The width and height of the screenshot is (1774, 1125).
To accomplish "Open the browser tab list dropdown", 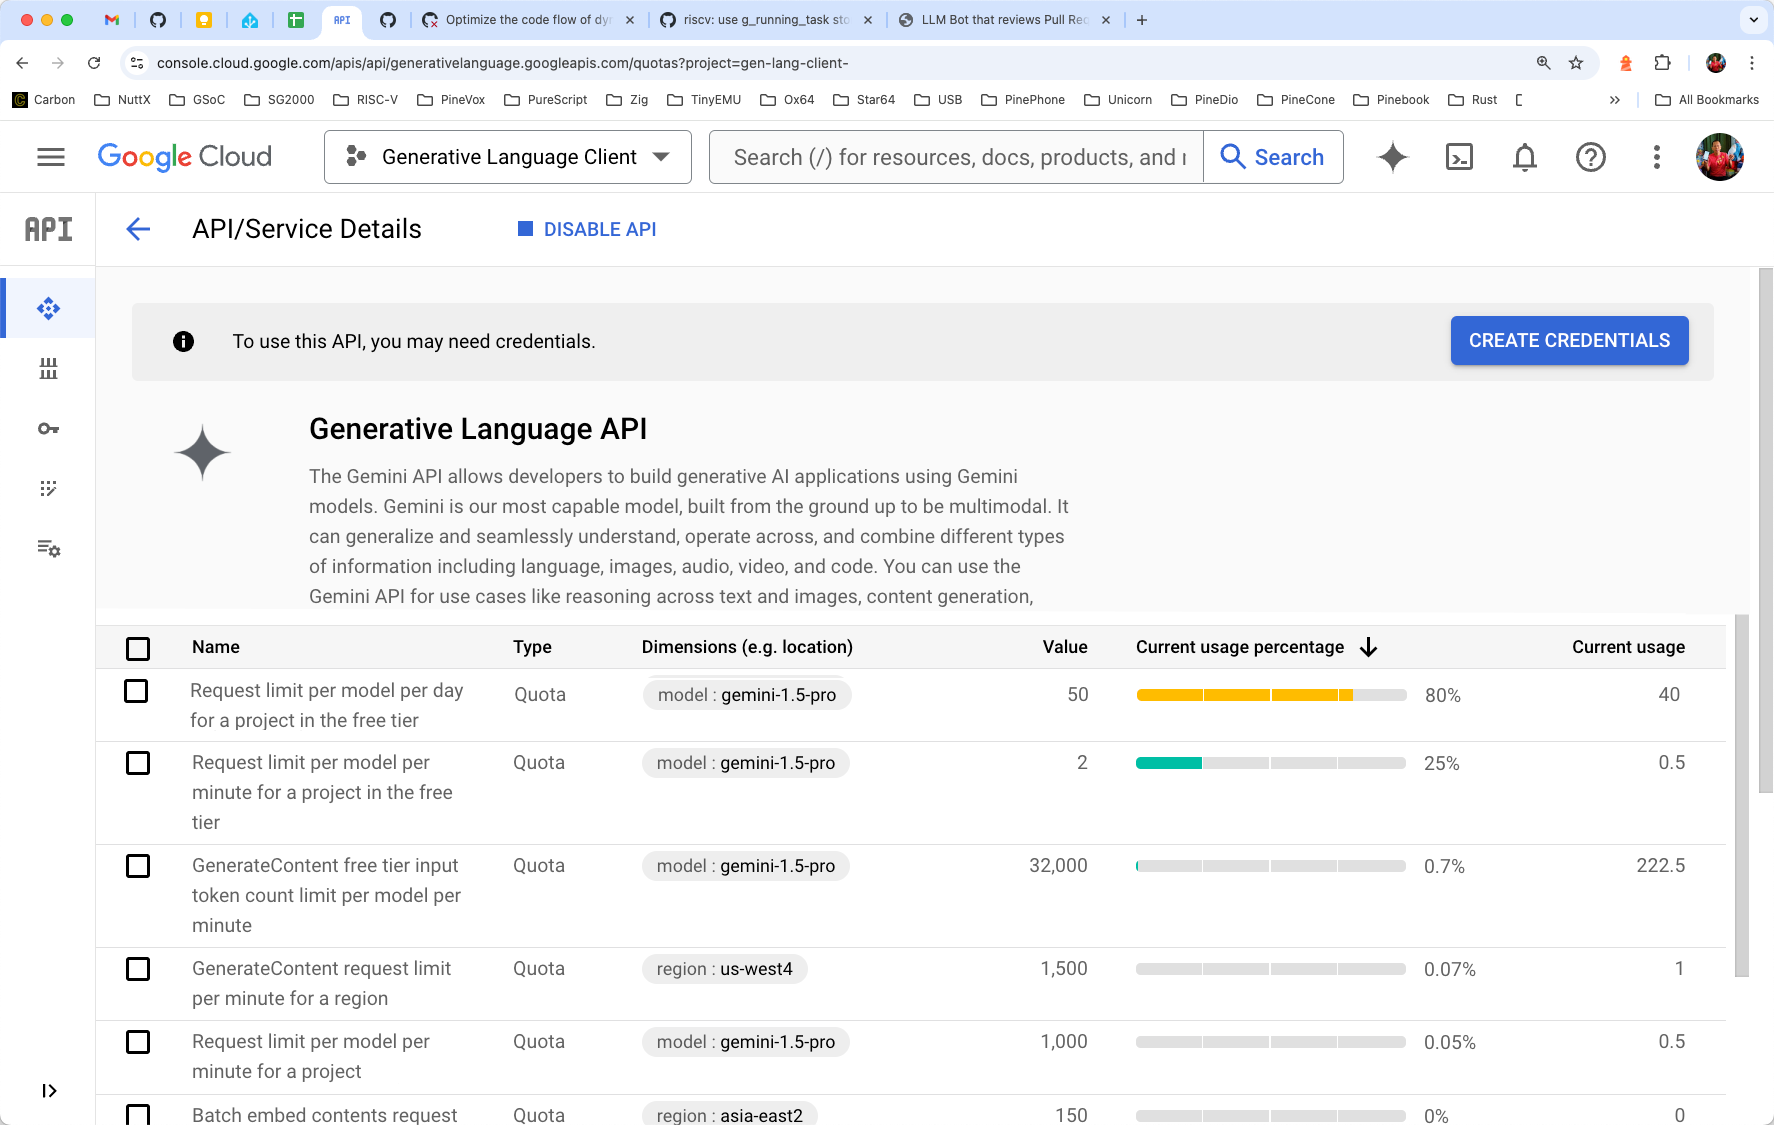I will [x=1753, y=20].
